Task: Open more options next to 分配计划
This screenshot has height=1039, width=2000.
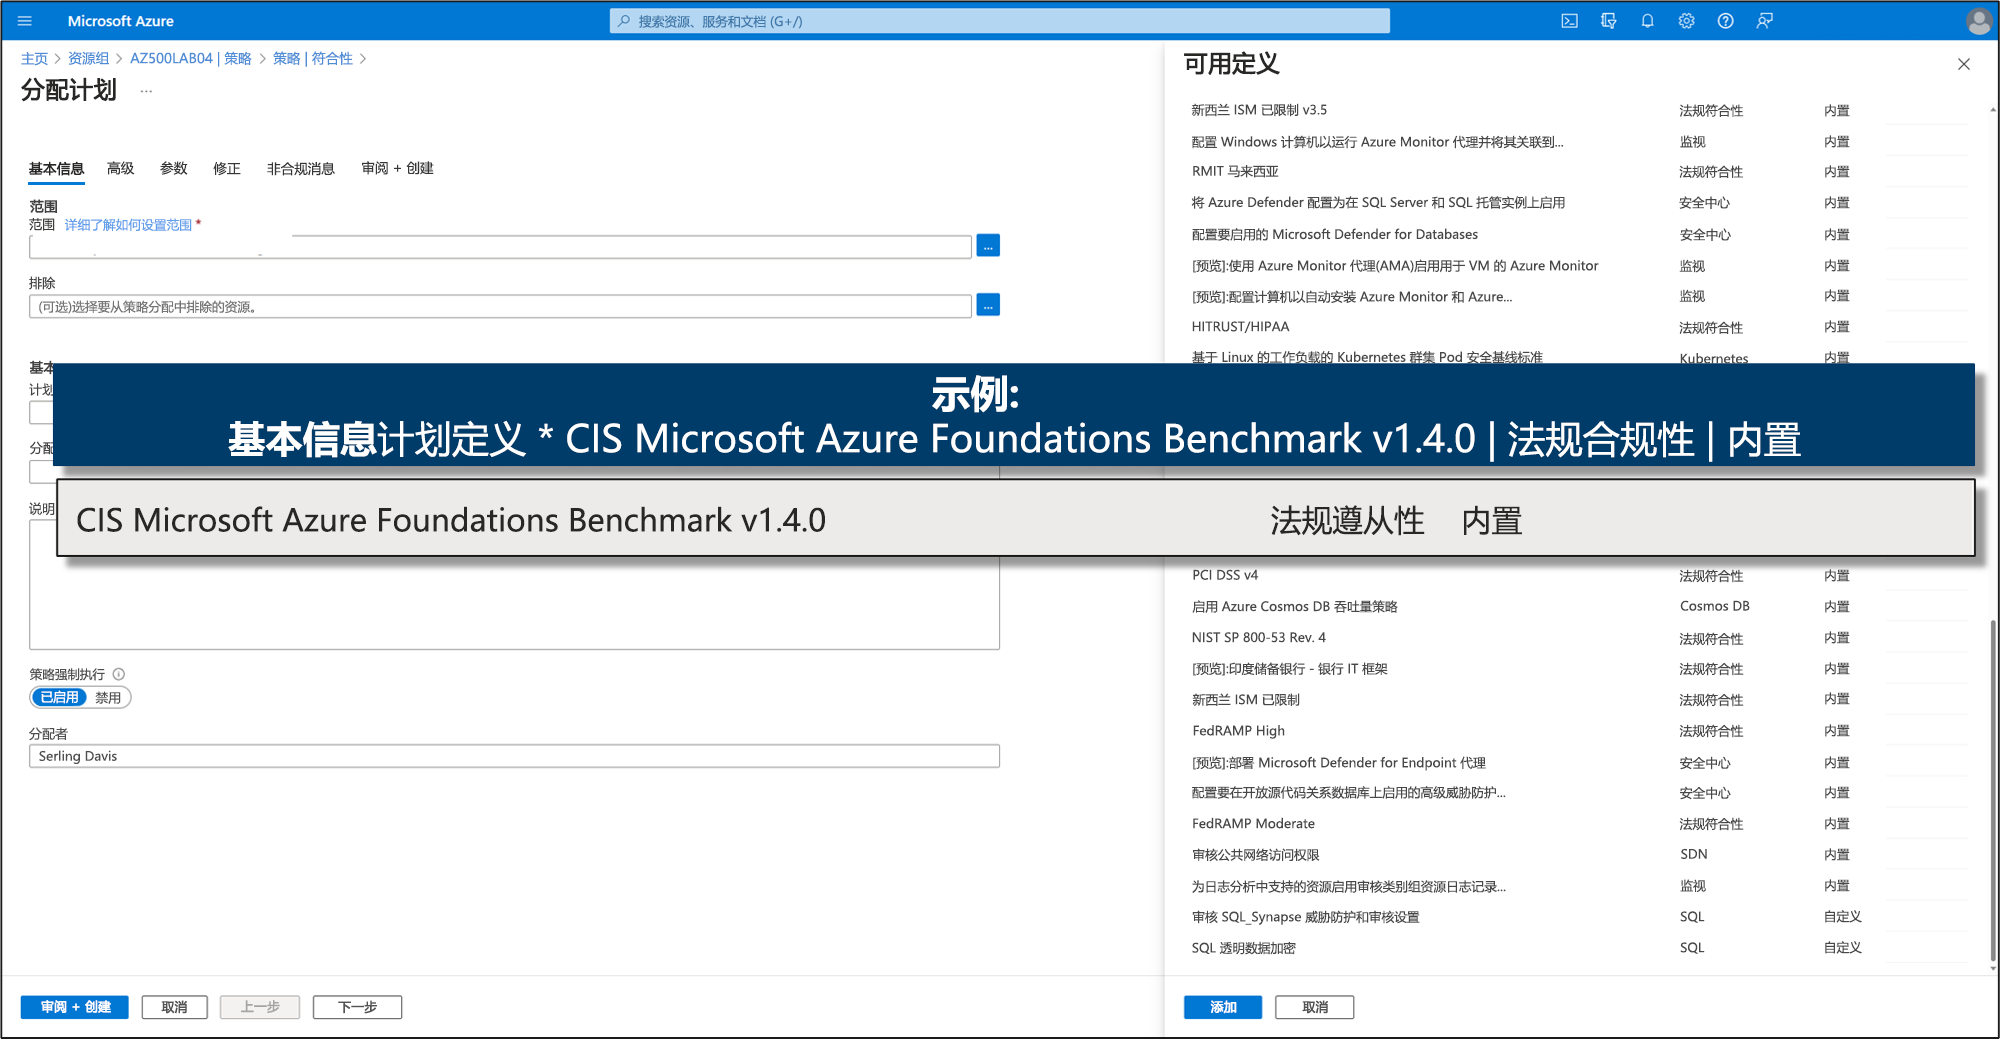Action: [146, 91]
